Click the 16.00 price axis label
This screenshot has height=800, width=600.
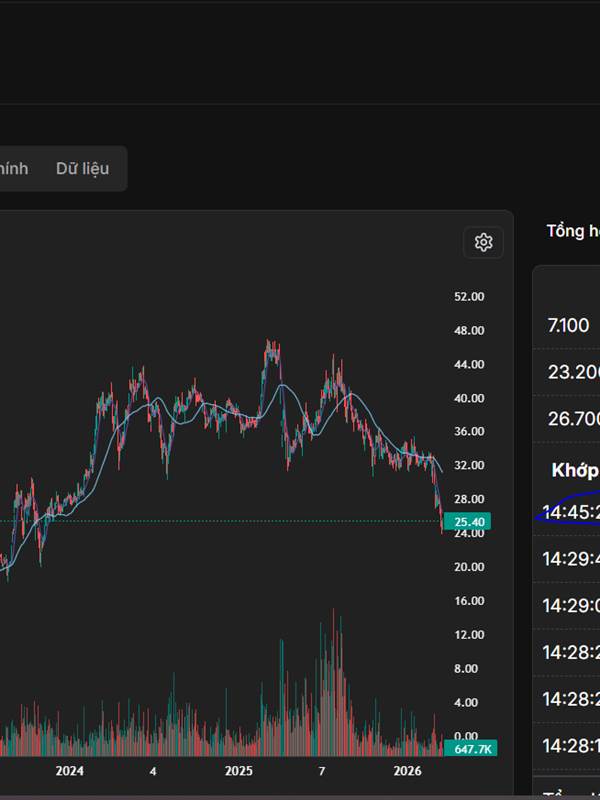469,601
